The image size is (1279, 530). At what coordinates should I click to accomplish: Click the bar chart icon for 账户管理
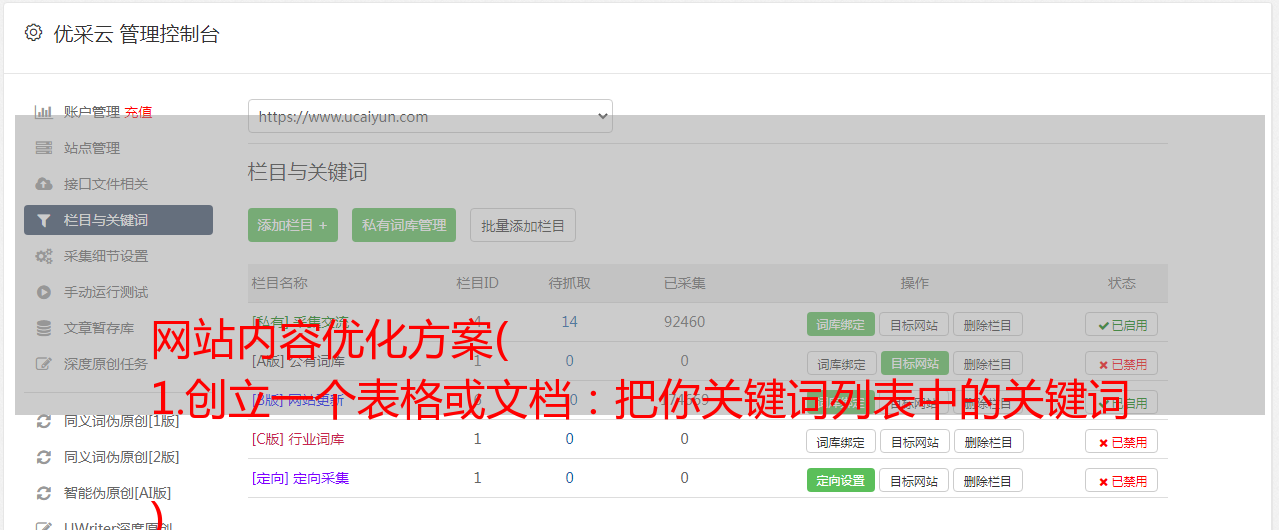coord(43,112)
